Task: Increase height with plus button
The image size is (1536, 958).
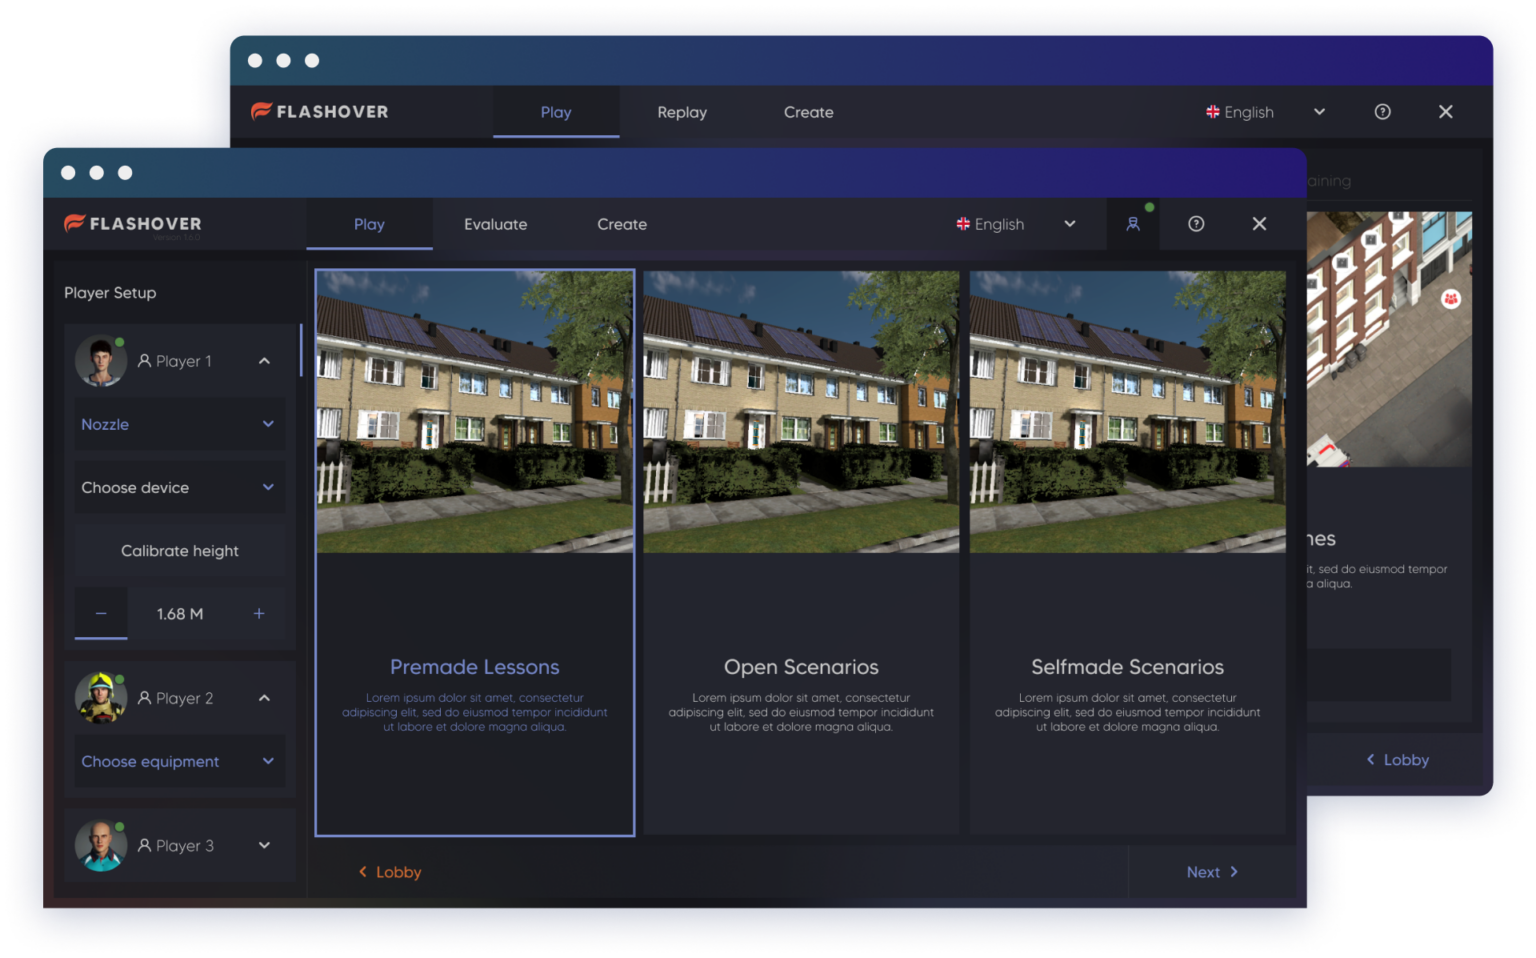Action: click(x=259, y=613)
